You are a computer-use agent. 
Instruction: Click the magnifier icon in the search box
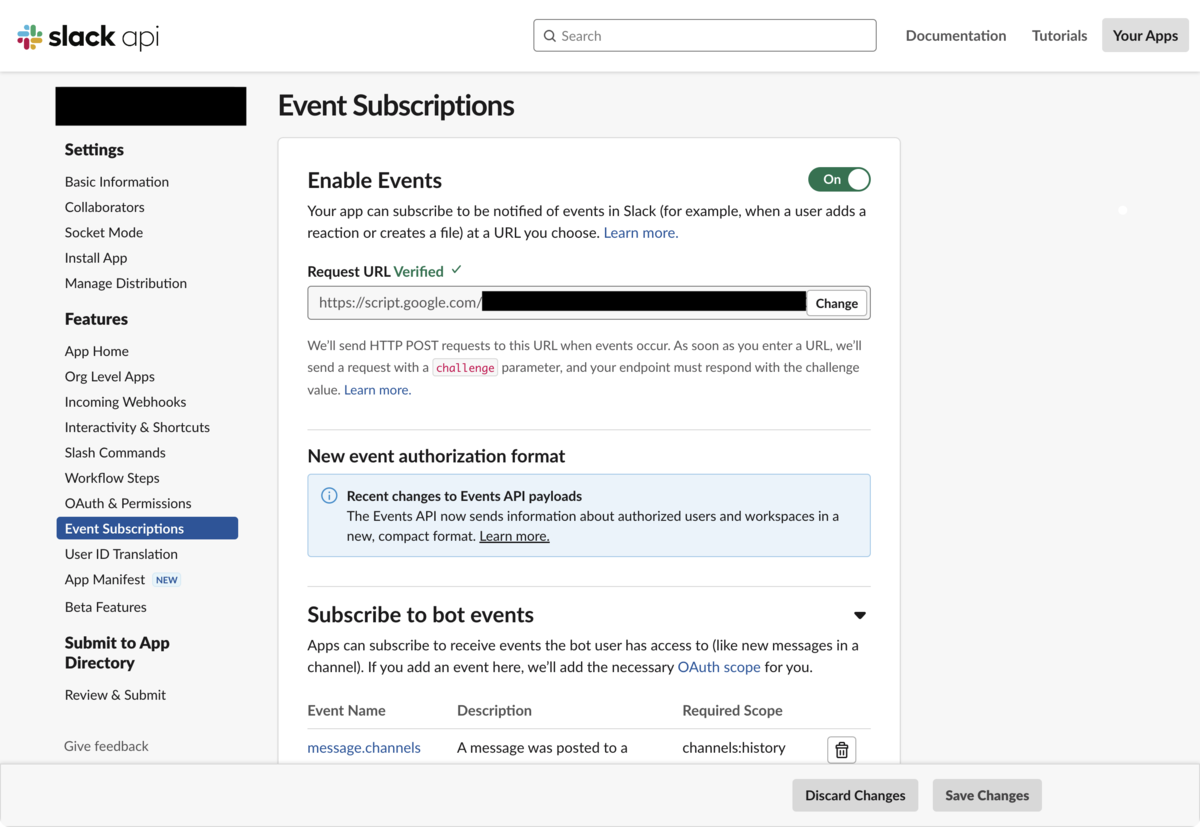pyautogui.click(x=549, y=36)
